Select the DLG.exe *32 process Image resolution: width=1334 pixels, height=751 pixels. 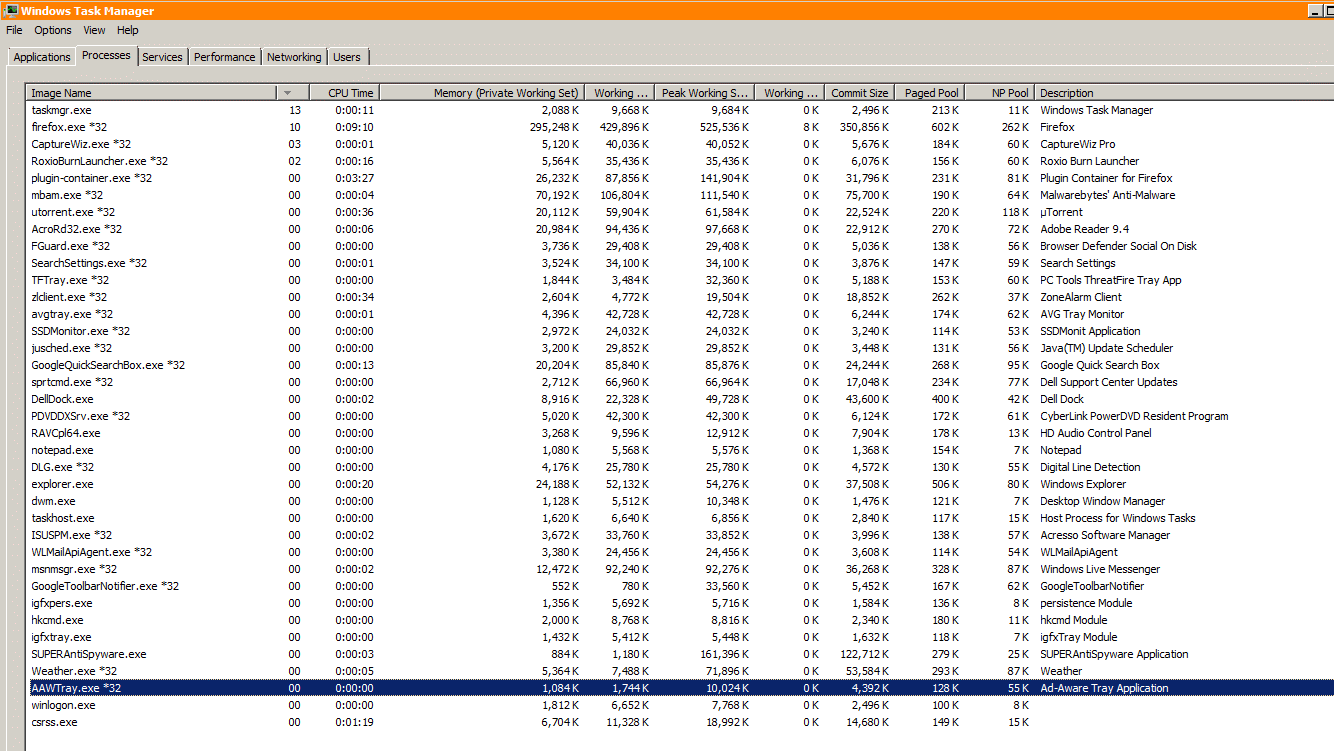tap(680, 467)
